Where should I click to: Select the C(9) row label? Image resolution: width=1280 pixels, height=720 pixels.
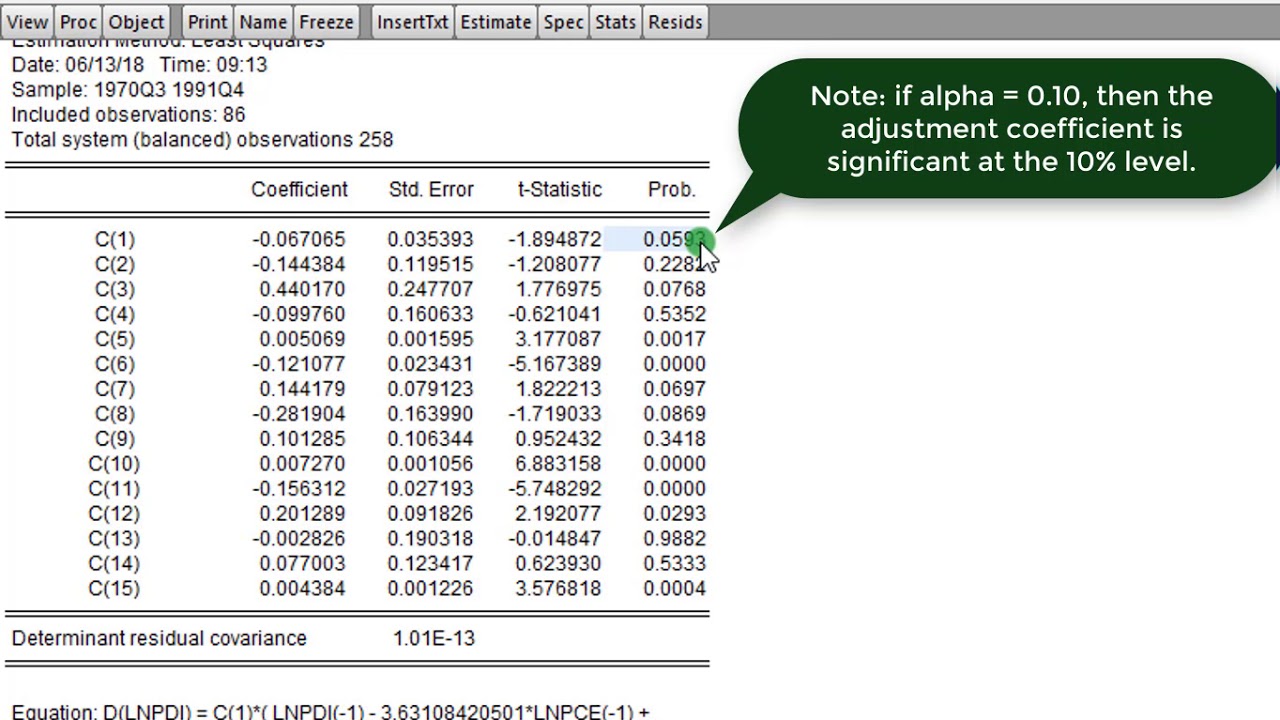click(115, 440)
